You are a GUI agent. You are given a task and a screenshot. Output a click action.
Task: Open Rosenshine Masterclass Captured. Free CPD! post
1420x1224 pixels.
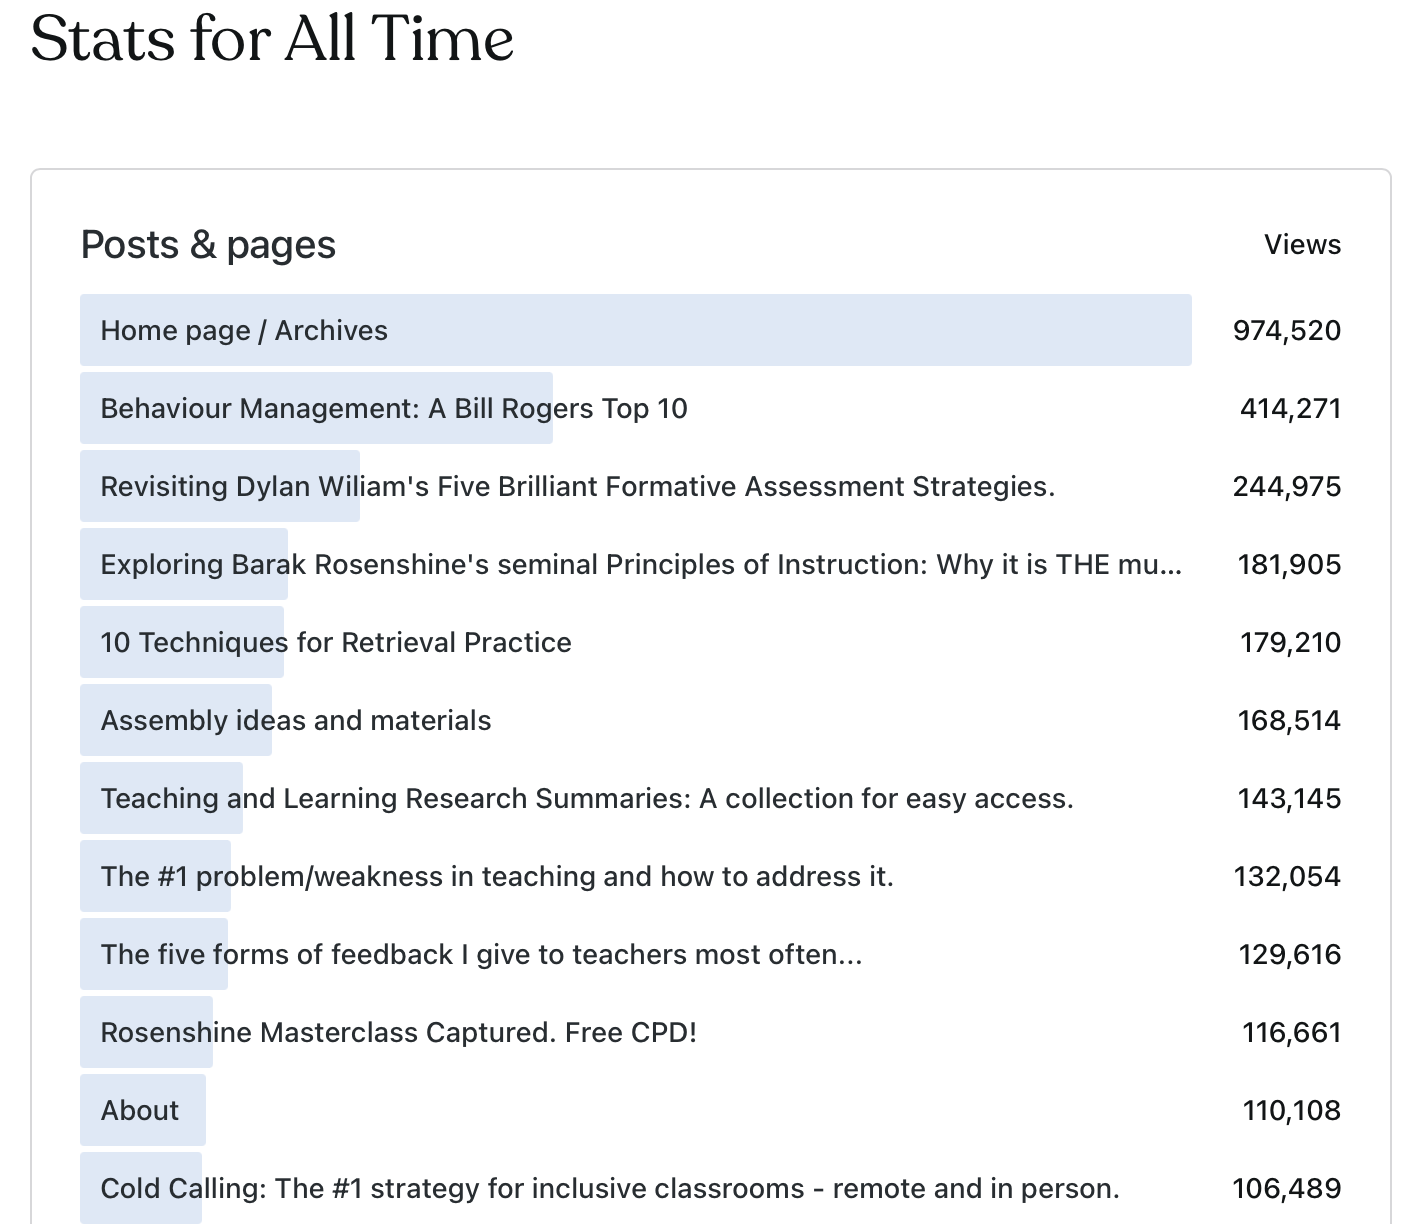click(x=398, y=1033)
